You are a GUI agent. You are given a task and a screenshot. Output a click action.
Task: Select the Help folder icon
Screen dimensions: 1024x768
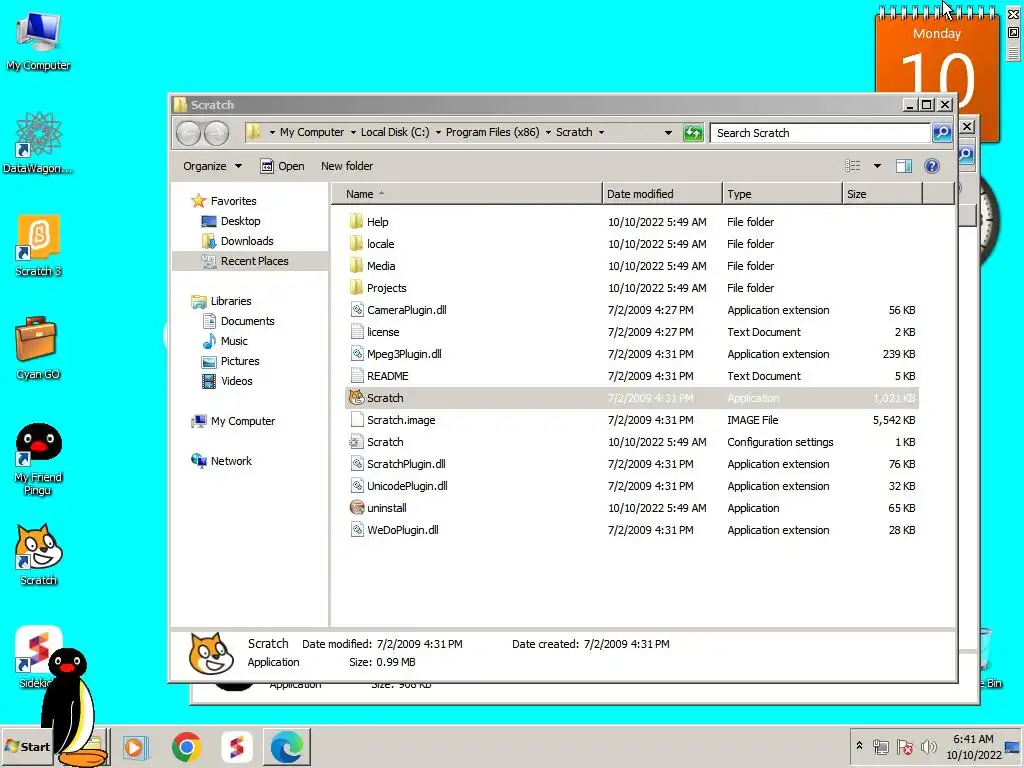click(356, 221)
